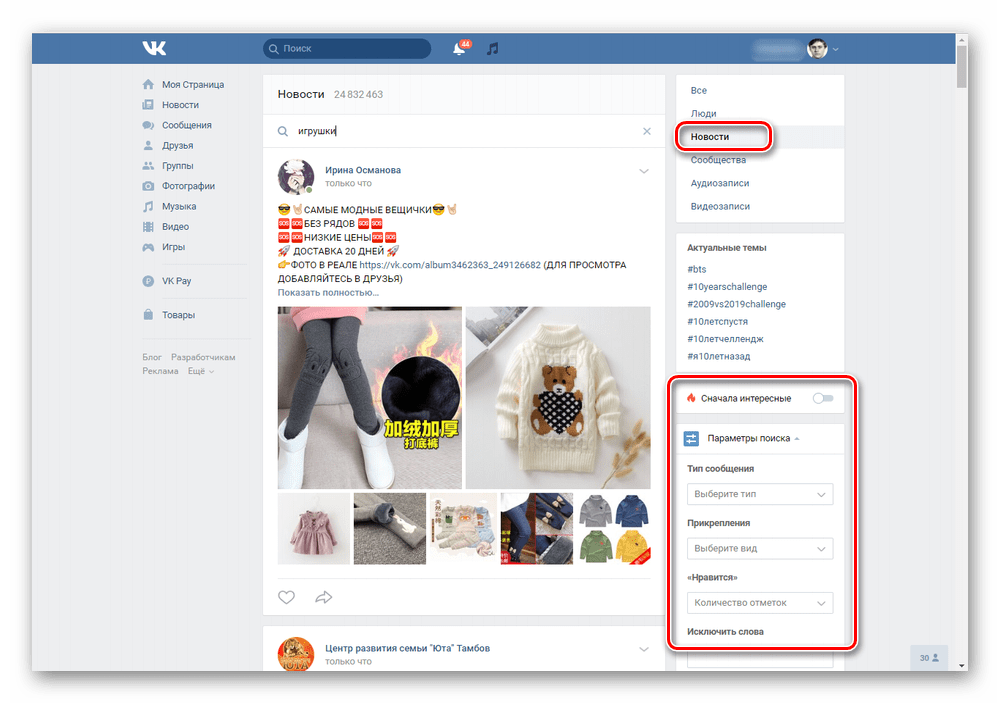The height and width of the screenshot is (703, 1000).
Task: Expand post options chevron for Ирина Османова
Action: point(644,171)
